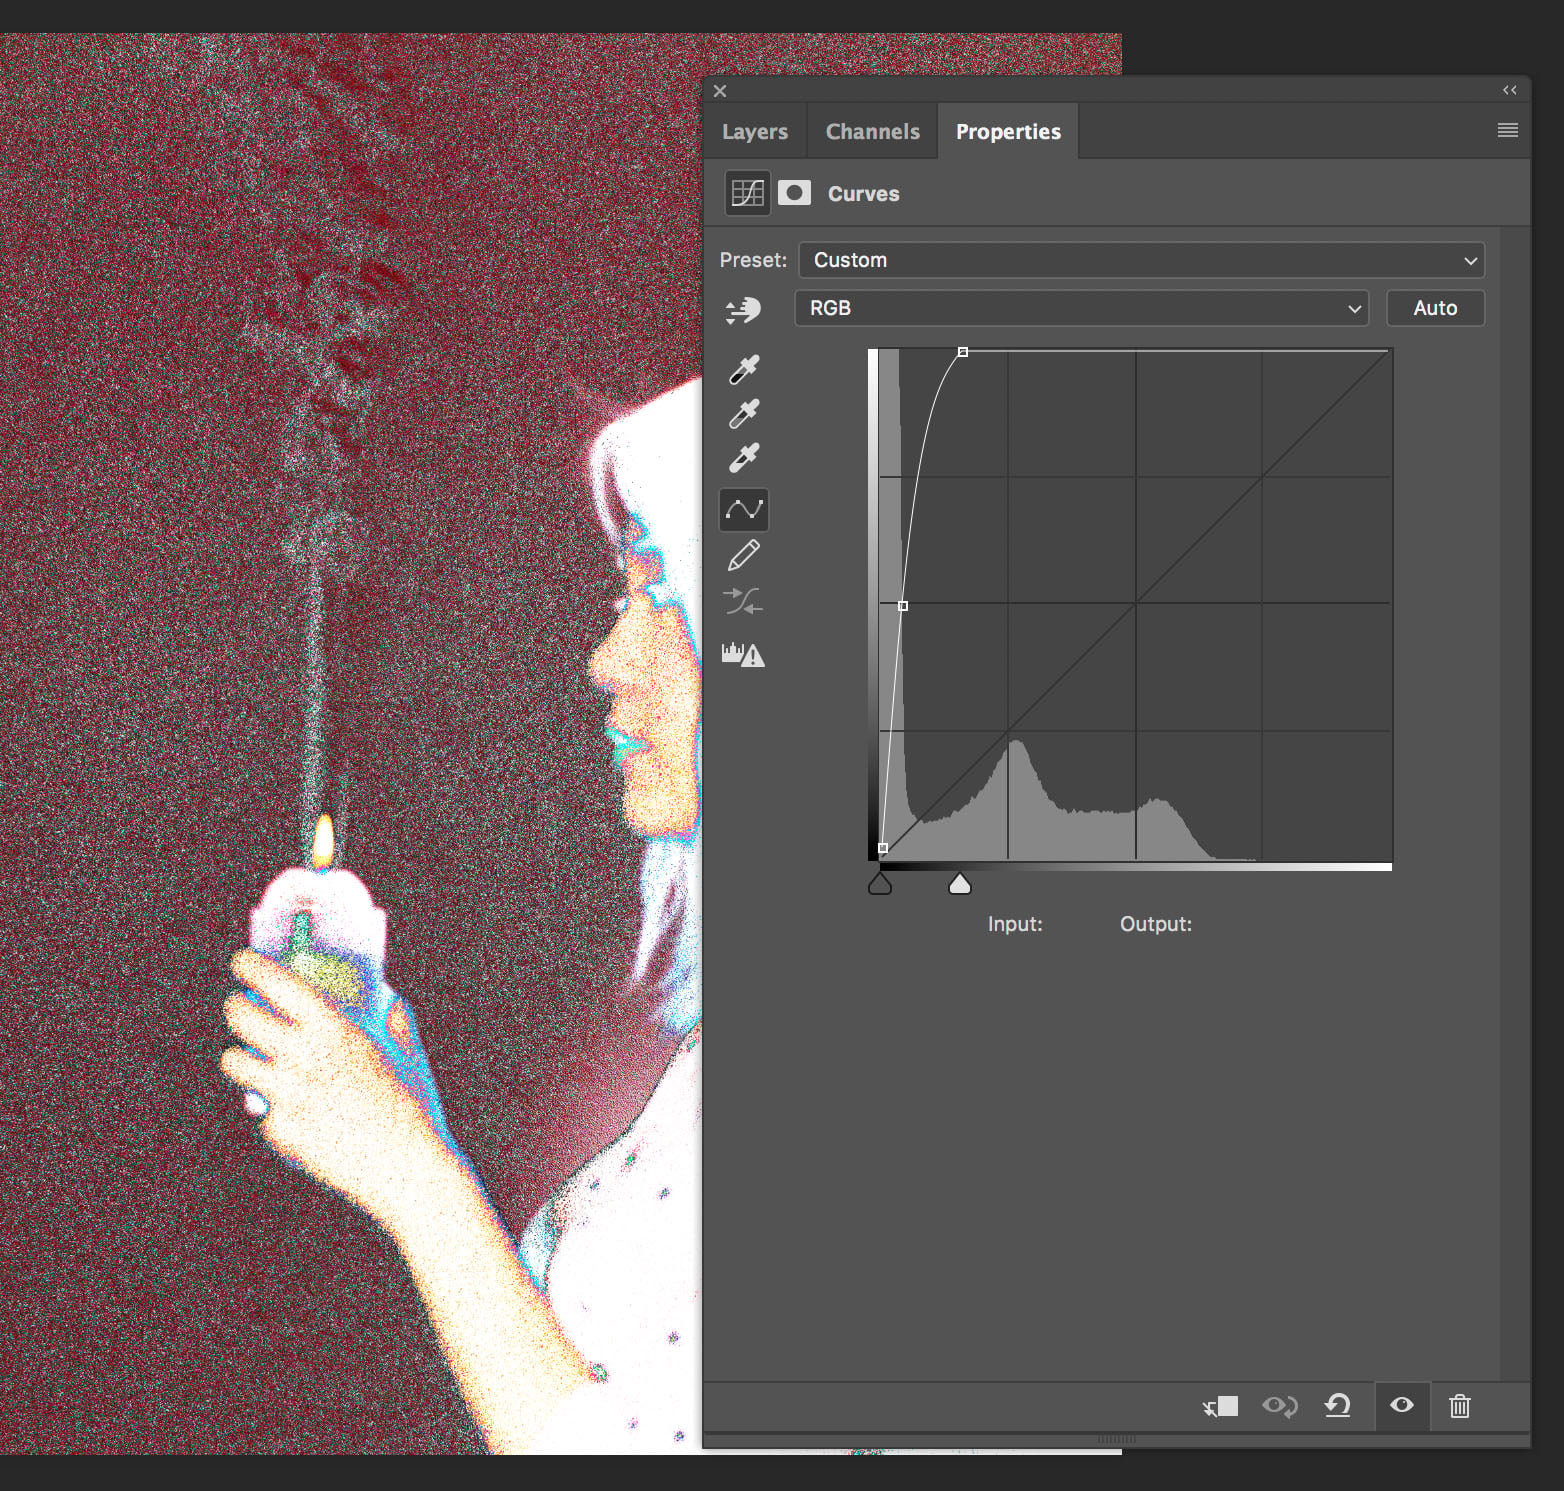Switch to the Channels tab
1564x1491 pixels.
(873, 131)
